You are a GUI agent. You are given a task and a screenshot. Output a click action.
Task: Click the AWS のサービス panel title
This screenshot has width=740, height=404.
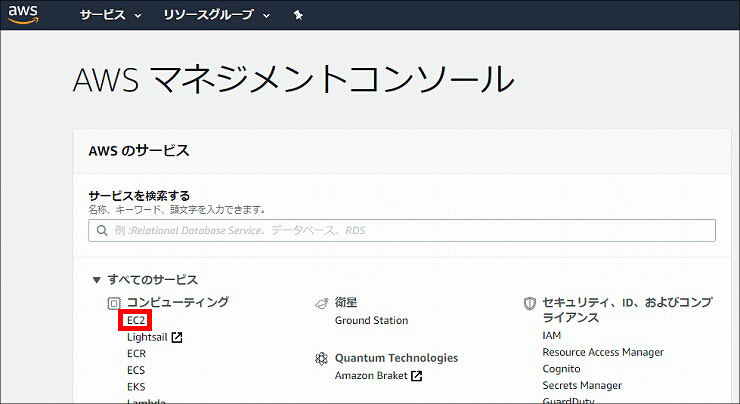tap(139, 151)
